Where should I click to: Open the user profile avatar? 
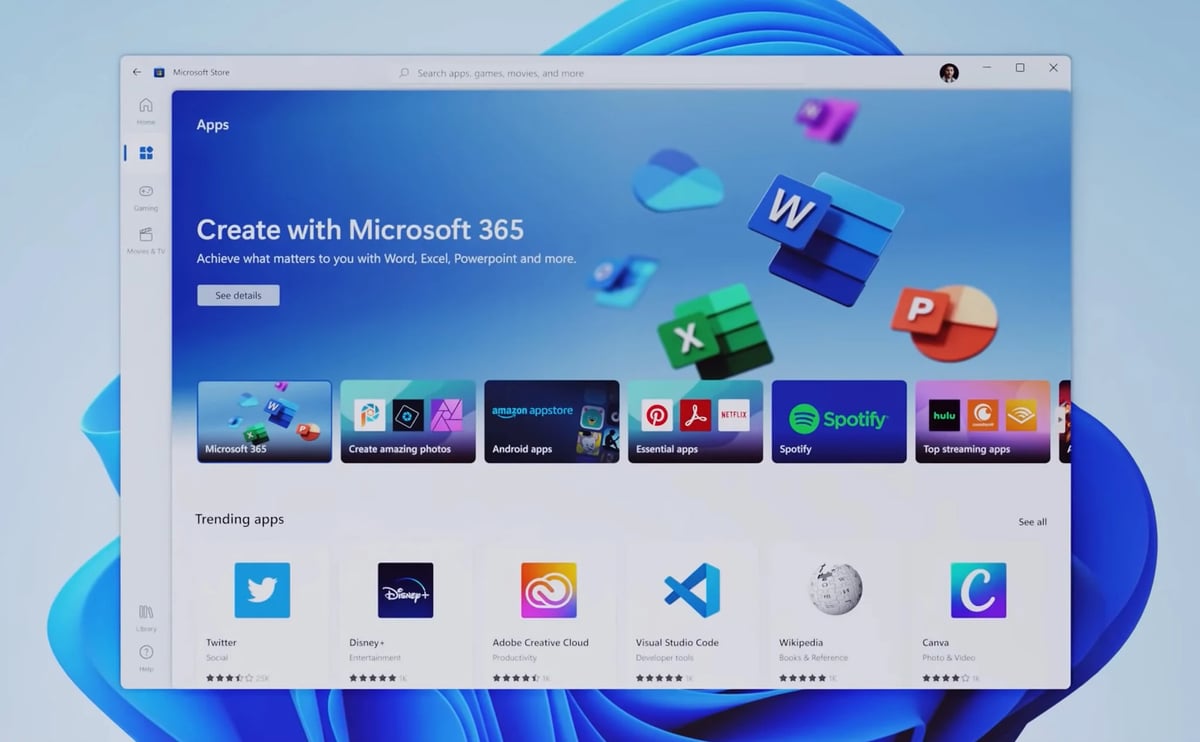(x=948, y=72)
